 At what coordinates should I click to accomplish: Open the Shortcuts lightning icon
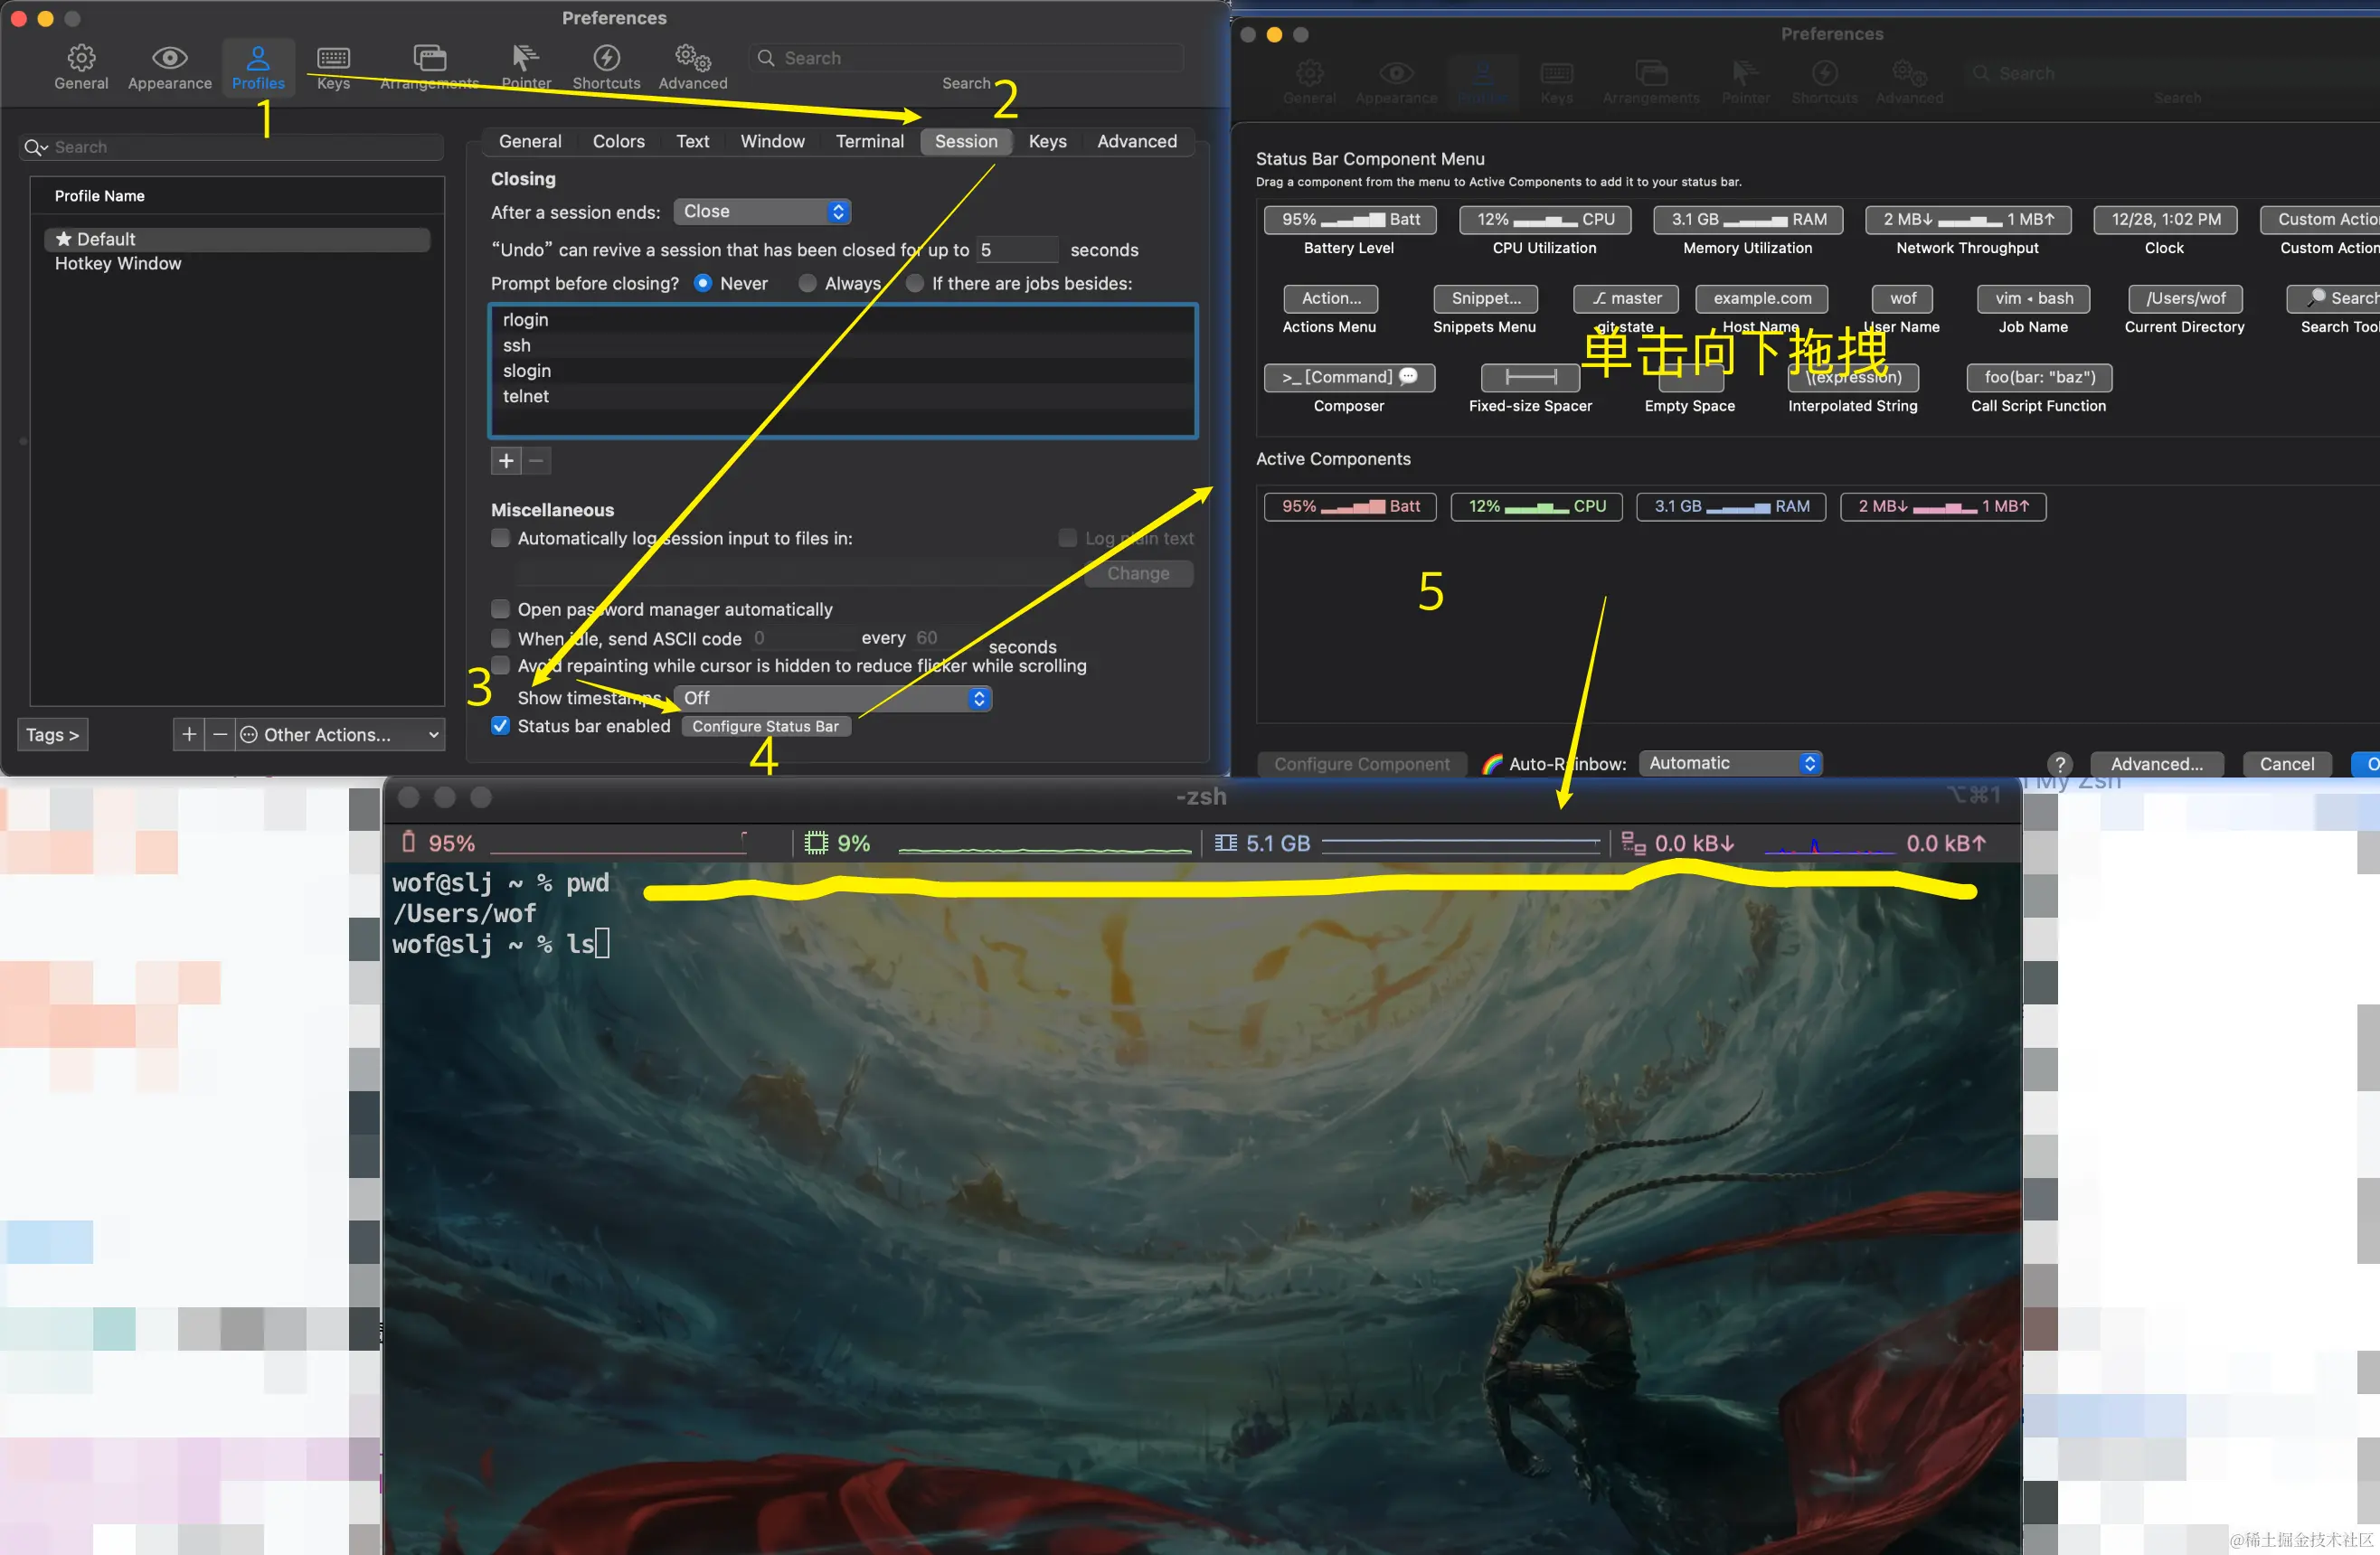click(606, 67)
